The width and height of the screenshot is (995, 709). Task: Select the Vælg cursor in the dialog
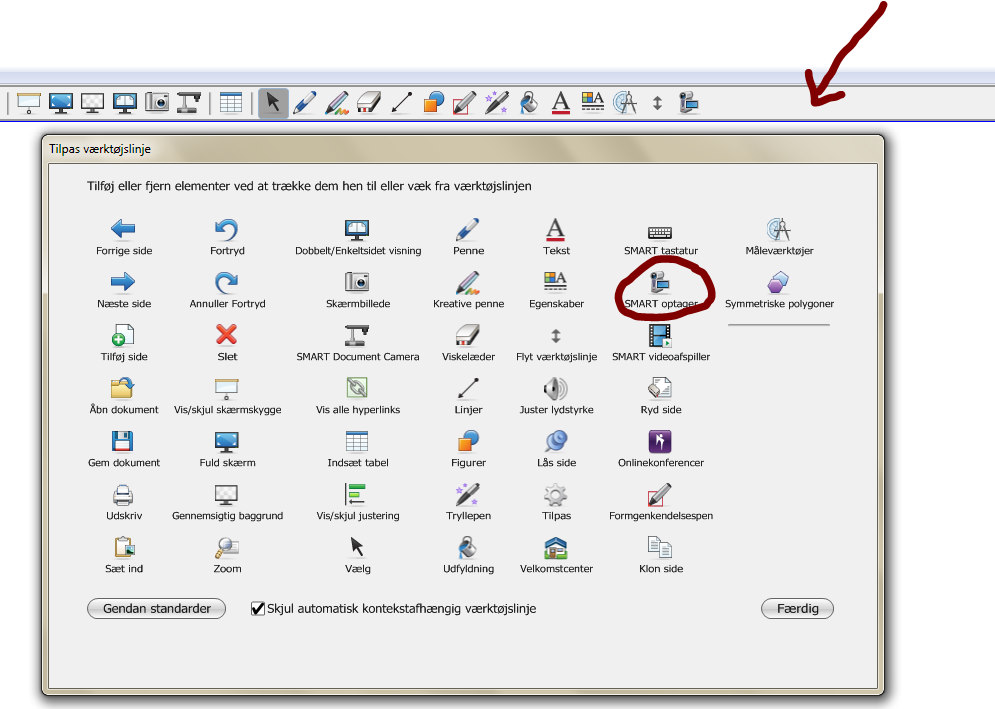click(x=357, y=547)
